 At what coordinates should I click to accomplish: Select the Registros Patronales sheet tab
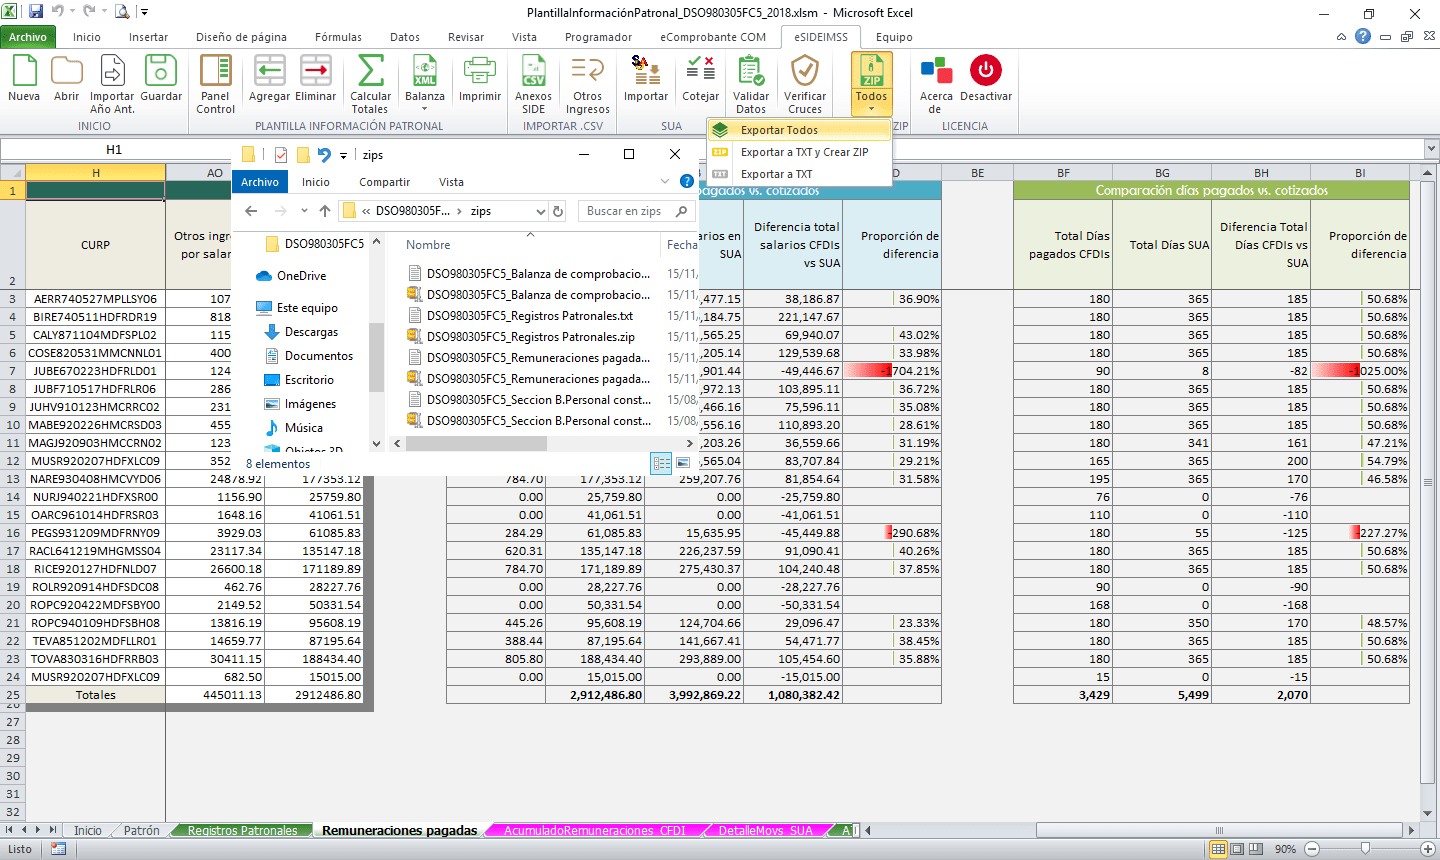pos(242,830)
